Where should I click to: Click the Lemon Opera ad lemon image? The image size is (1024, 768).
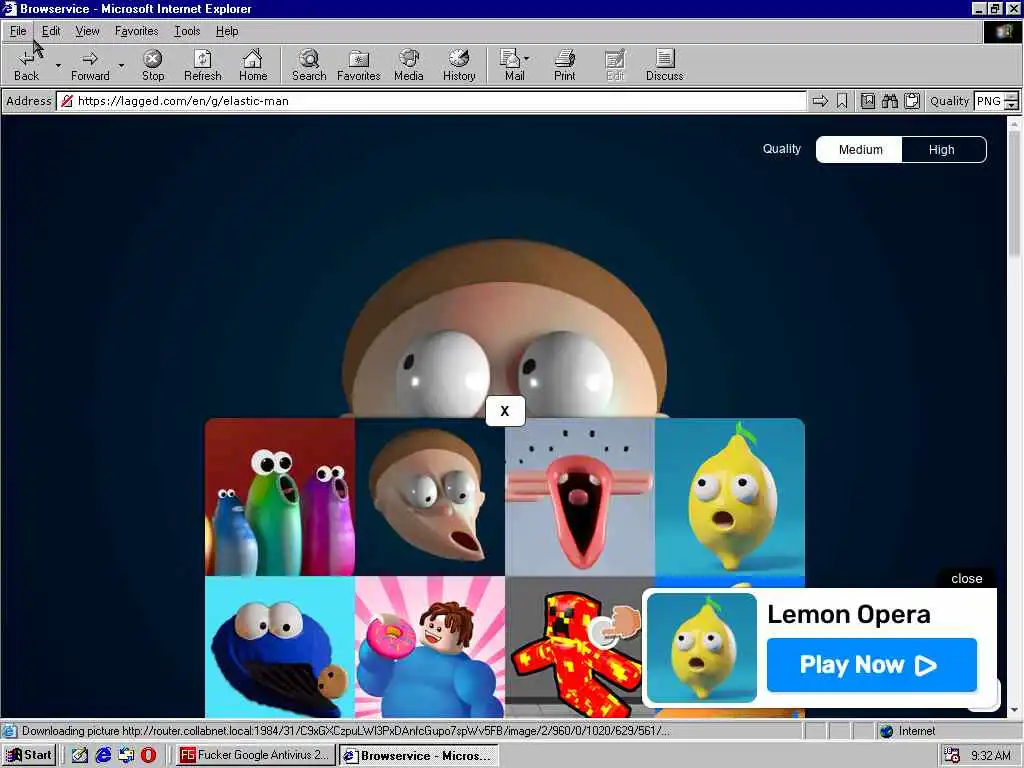tap(701, 647)
